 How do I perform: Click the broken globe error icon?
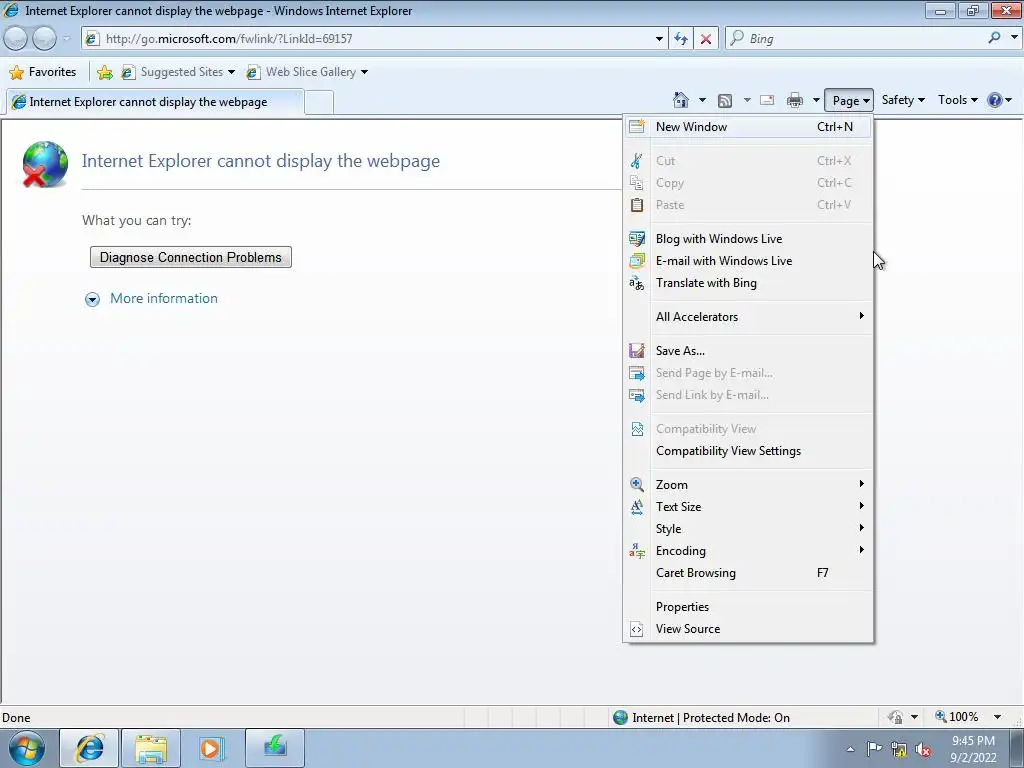tap(45, 165)
